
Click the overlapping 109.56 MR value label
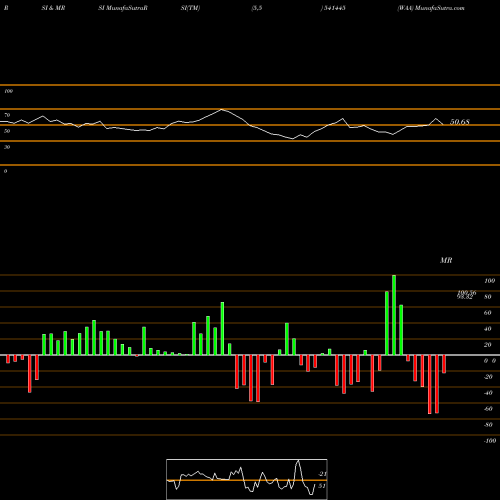[467, 292]
